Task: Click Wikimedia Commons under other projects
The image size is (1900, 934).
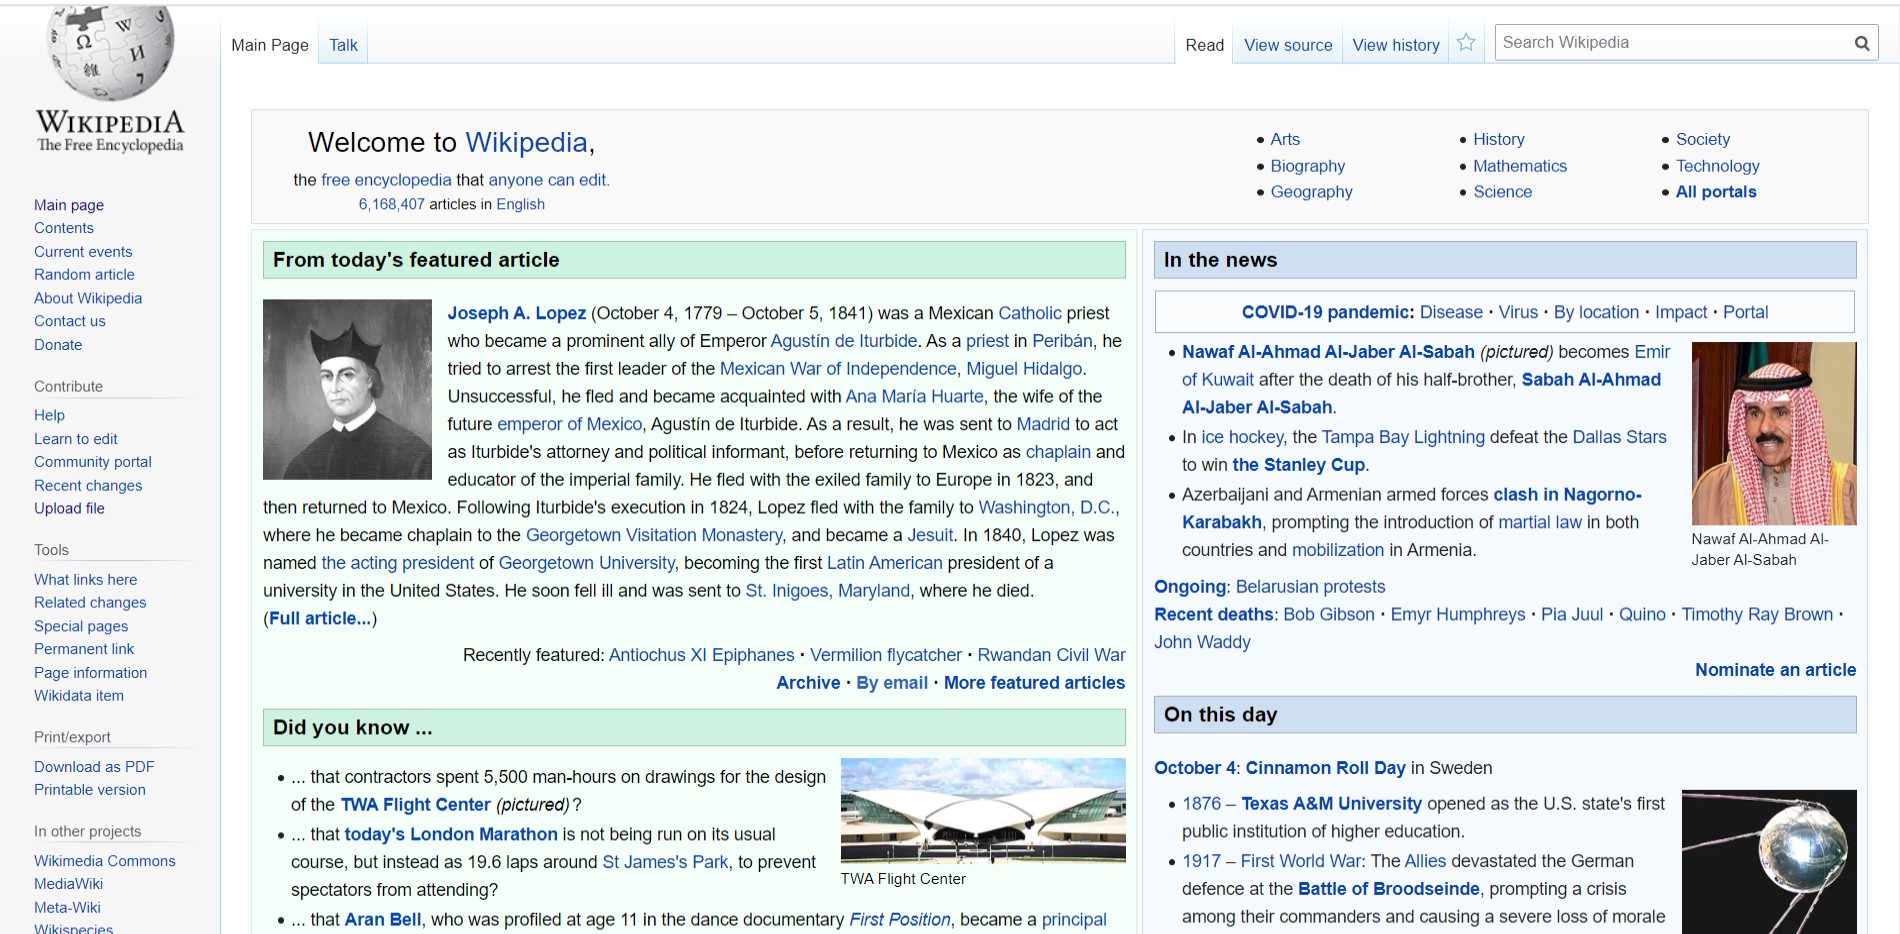Action: [105, 860]
